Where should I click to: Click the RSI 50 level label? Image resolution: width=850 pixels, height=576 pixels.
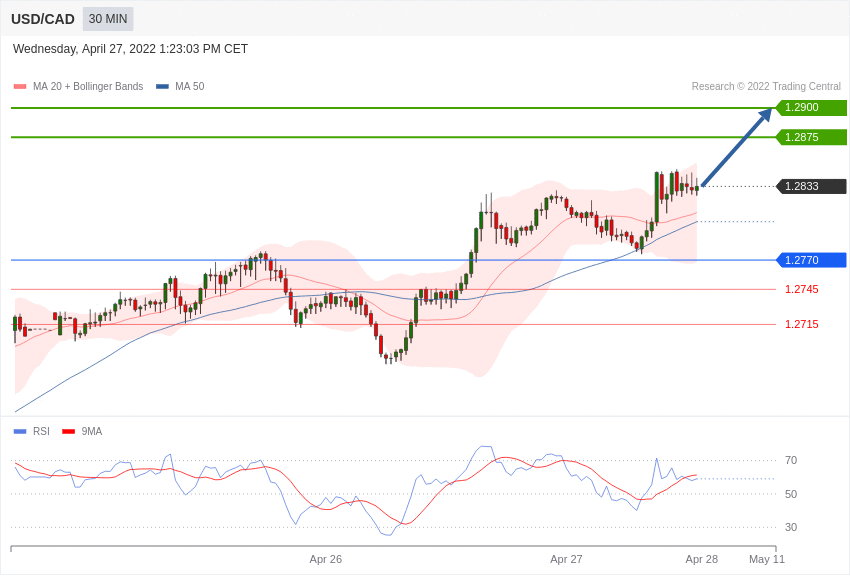pyautogui.click(x=791, y=494)
